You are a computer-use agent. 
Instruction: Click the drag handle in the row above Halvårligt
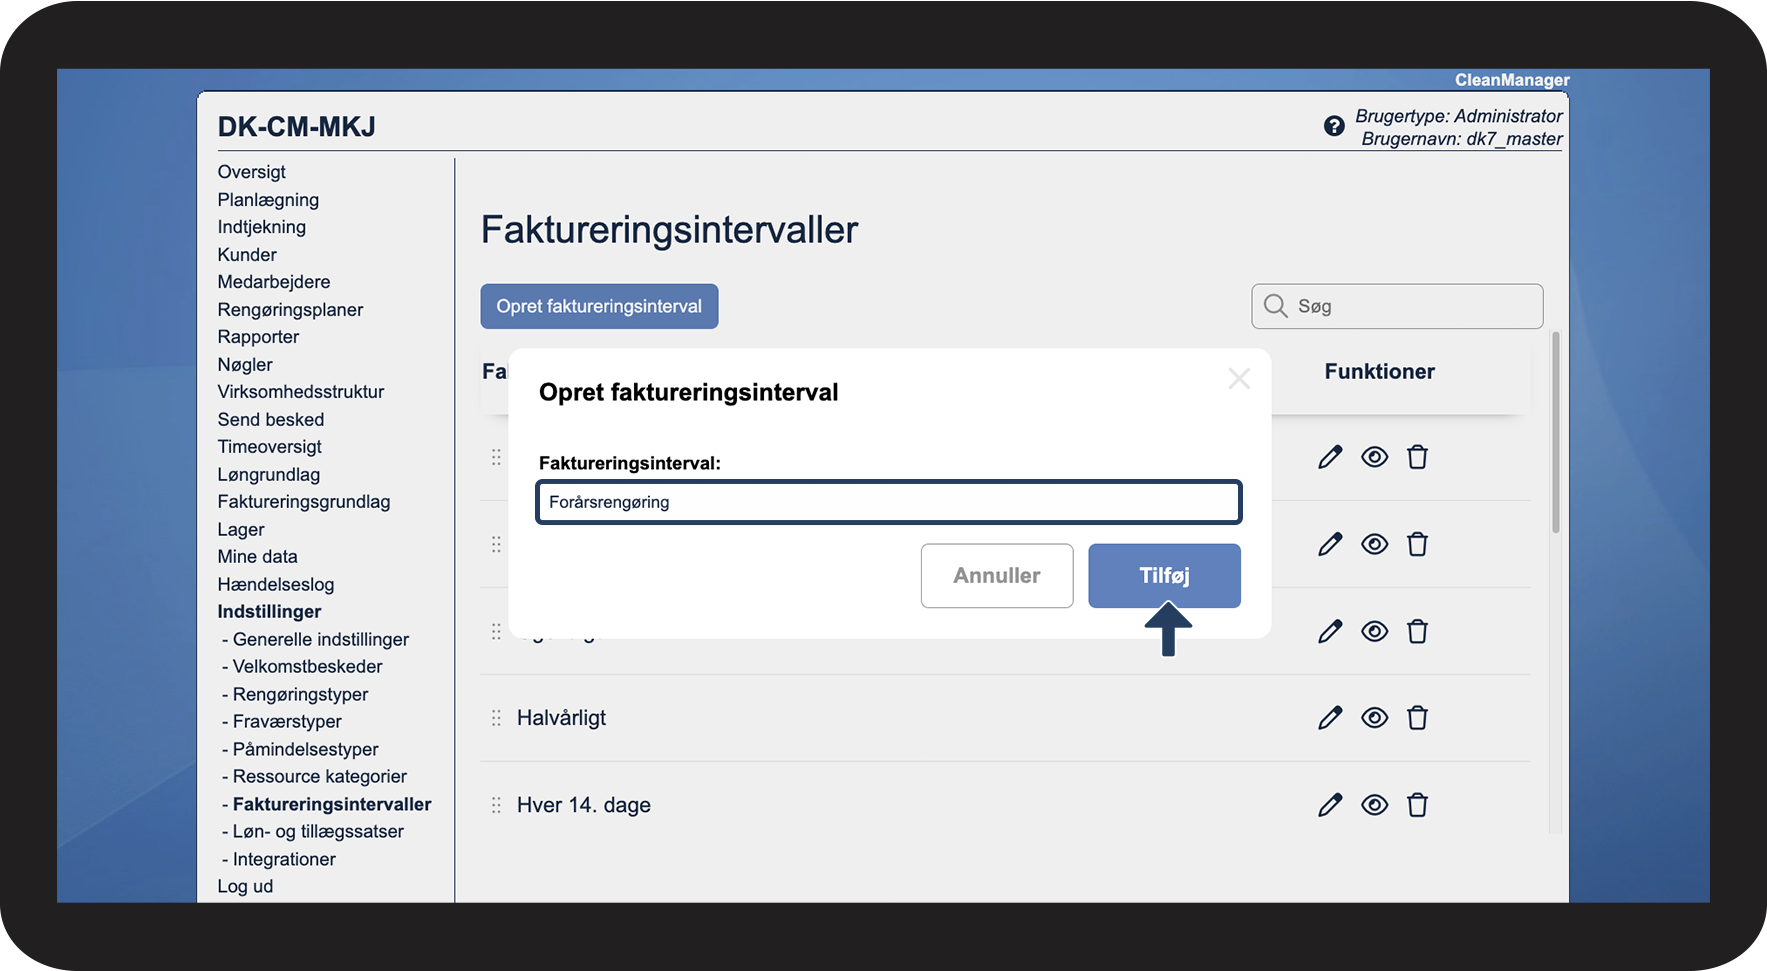[x=496, y=631]
